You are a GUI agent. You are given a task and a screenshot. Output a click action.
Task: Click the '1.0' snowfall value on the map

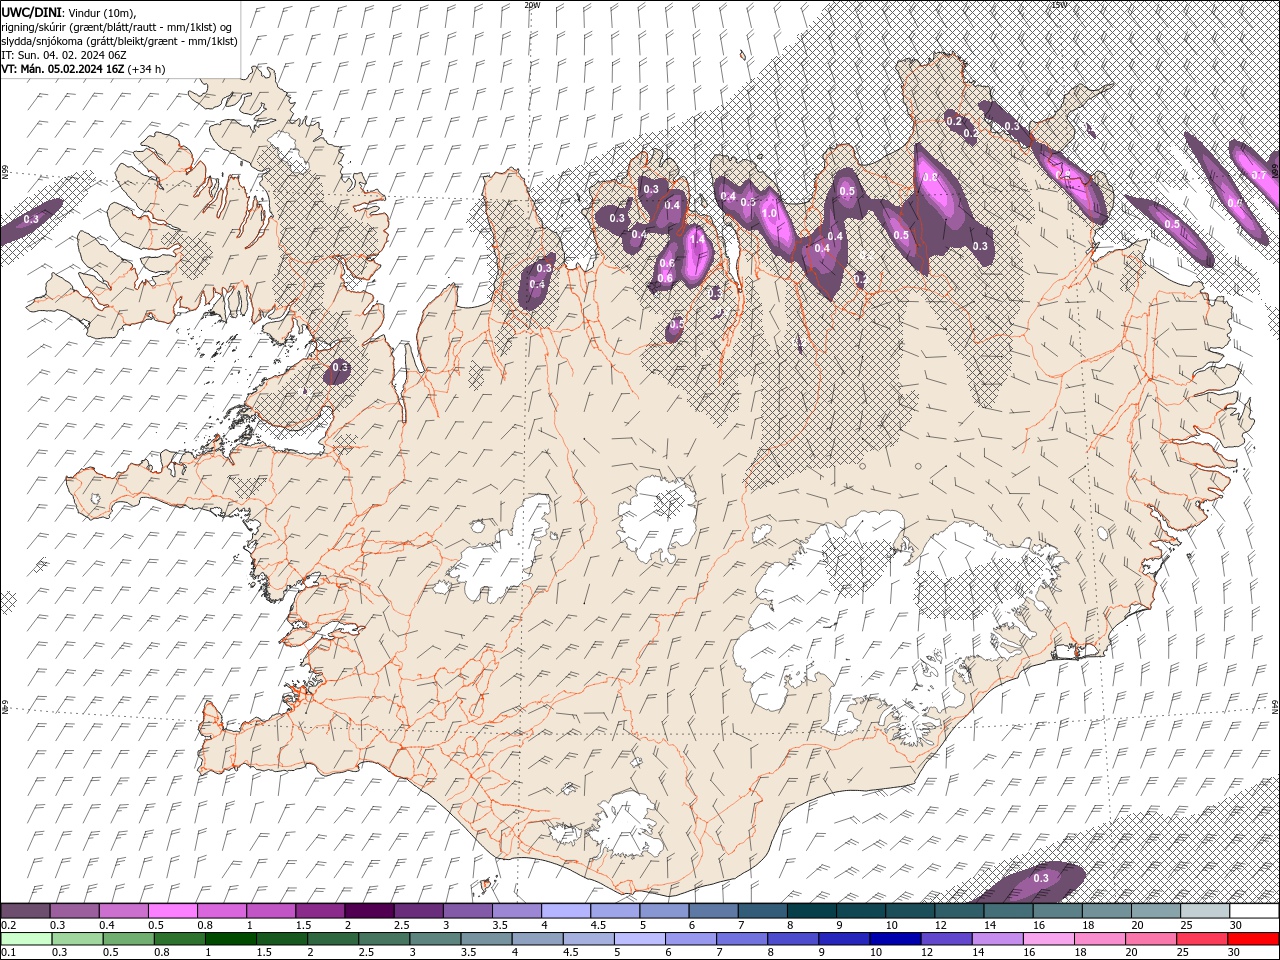click(769, 213)
